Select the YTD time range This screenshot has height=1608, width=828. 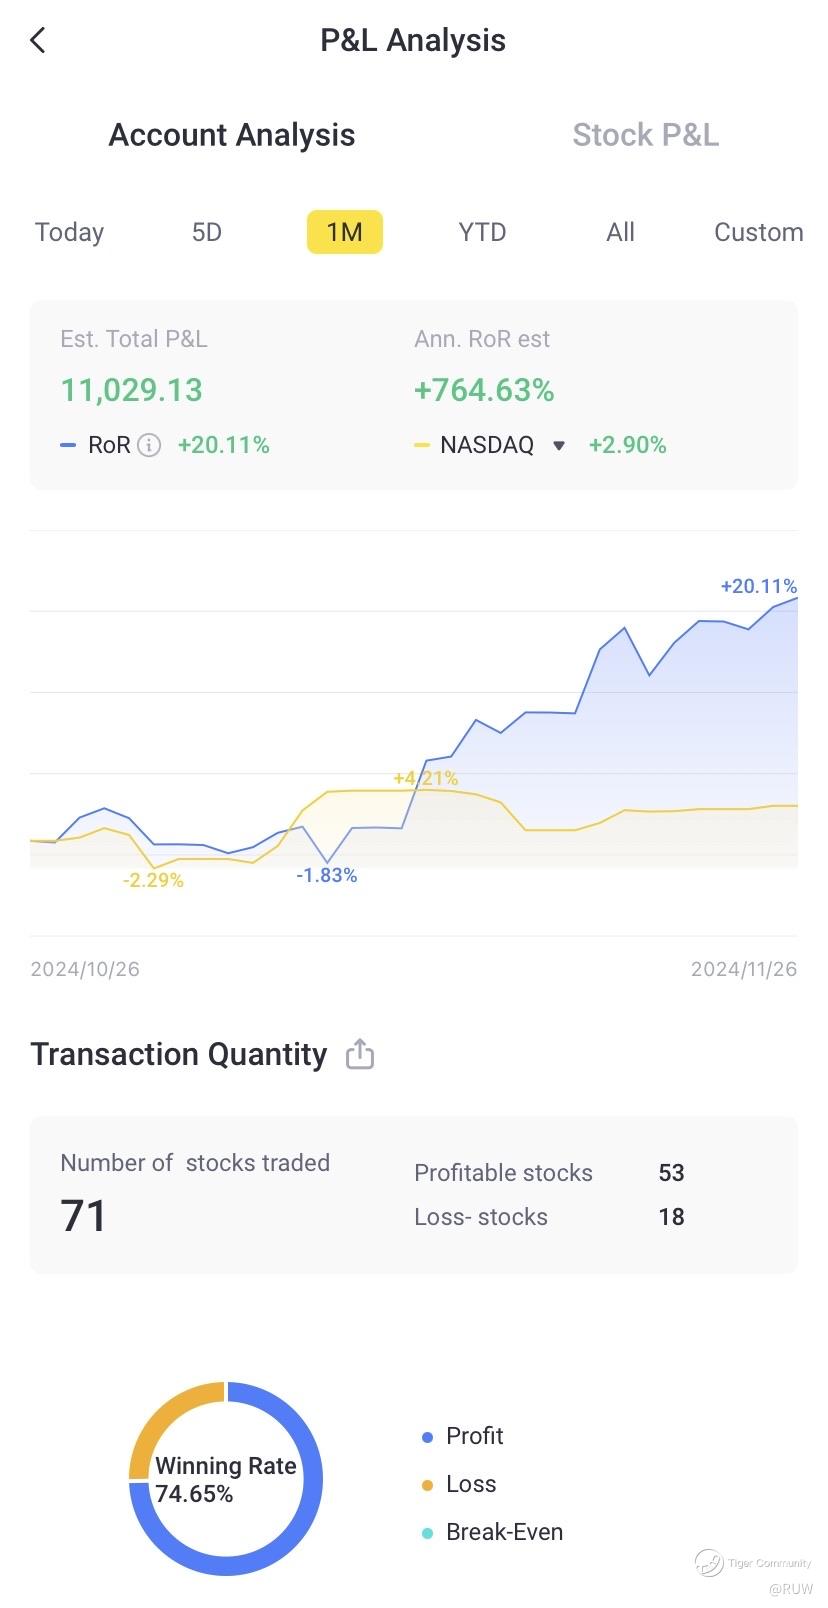pos(482,232)
